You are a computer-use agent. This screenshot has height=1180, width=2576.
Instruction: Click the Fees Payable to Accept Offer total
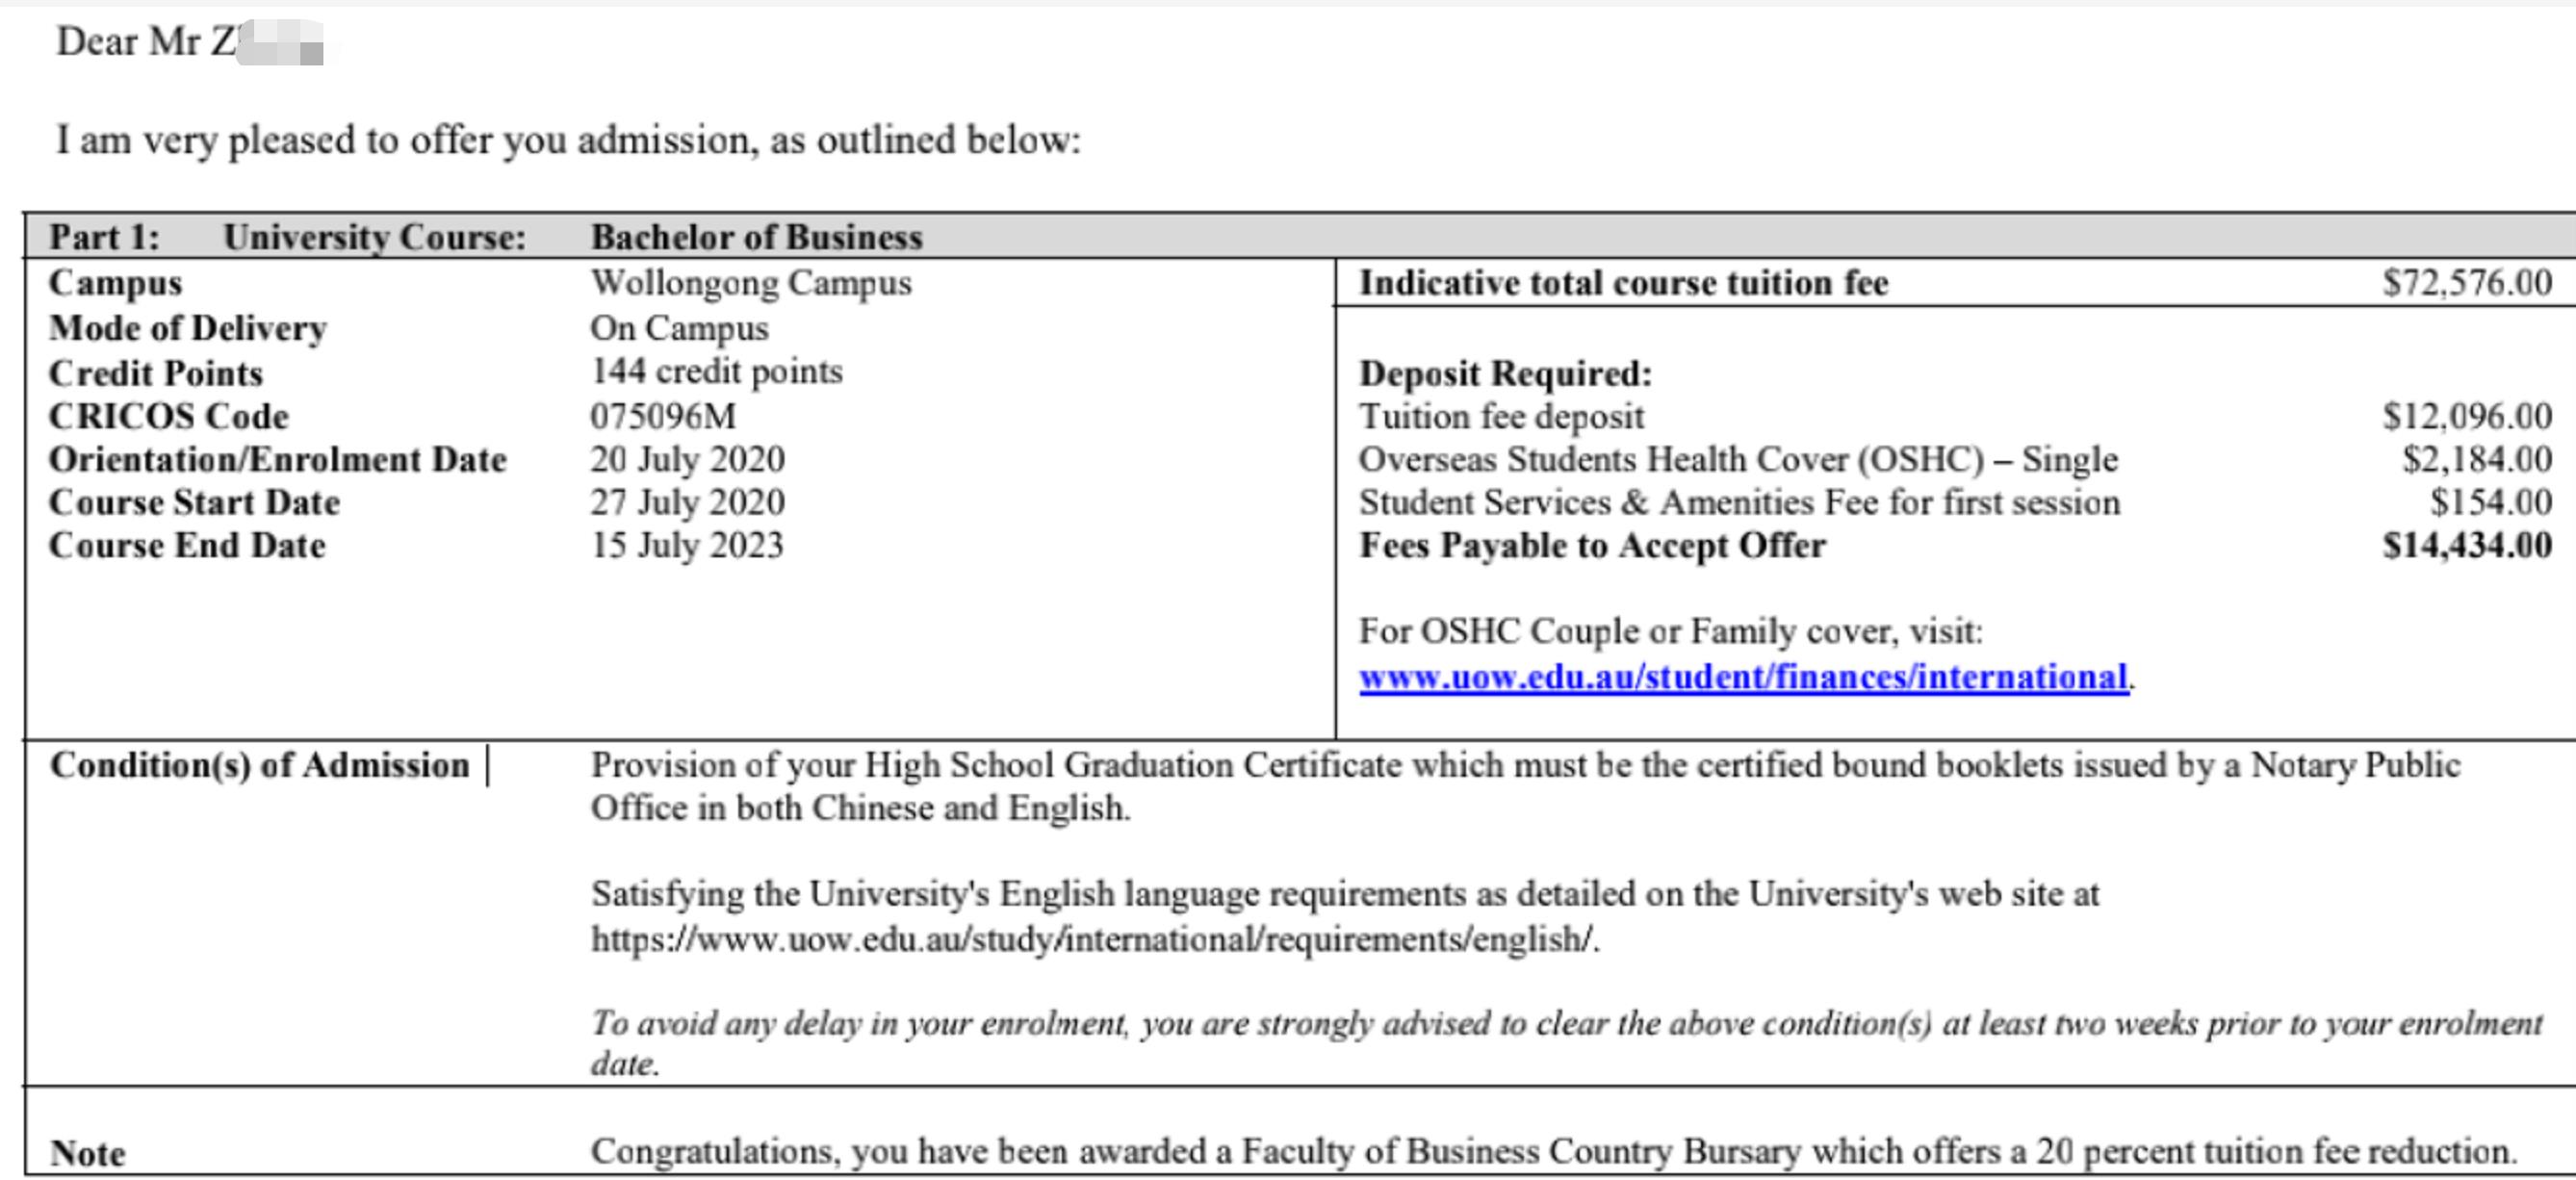pyautogui.click(x=2466, y=546)
